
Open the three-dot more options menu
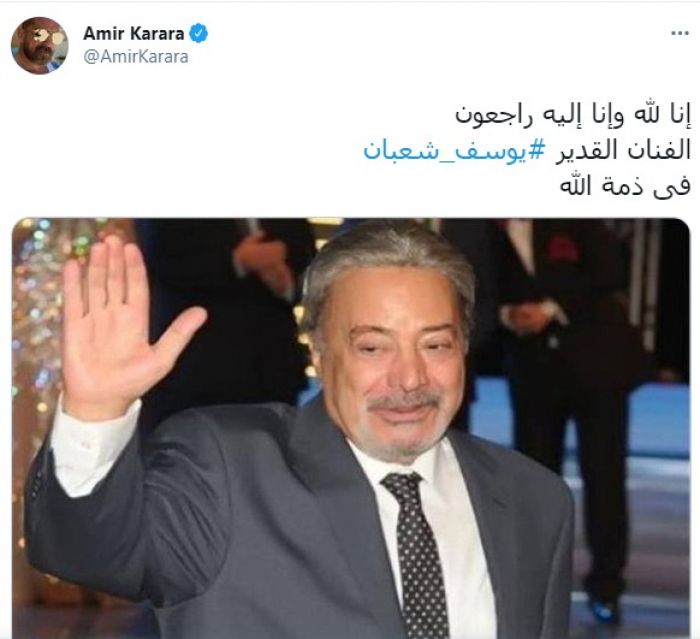[x=680, y=33]
